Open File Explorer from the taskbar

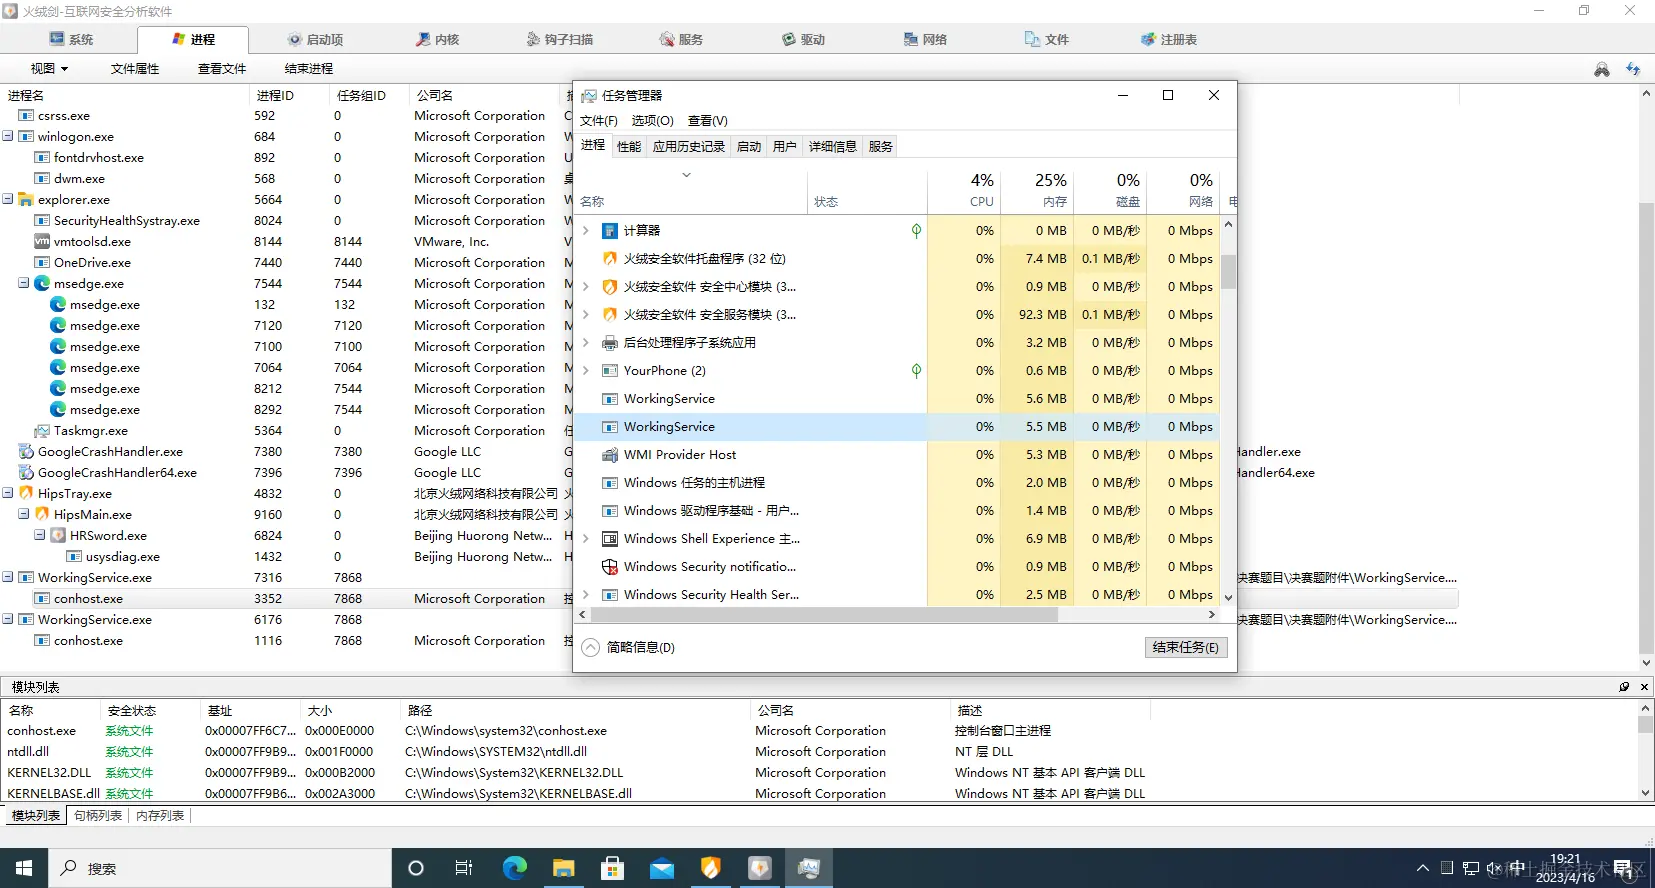[x=564, y=868]
